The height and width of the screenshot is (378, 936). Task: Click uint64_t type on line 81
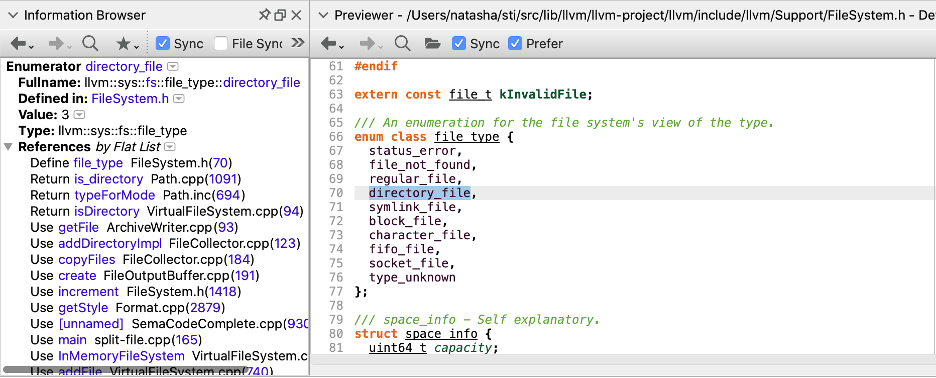pos(398,348)
